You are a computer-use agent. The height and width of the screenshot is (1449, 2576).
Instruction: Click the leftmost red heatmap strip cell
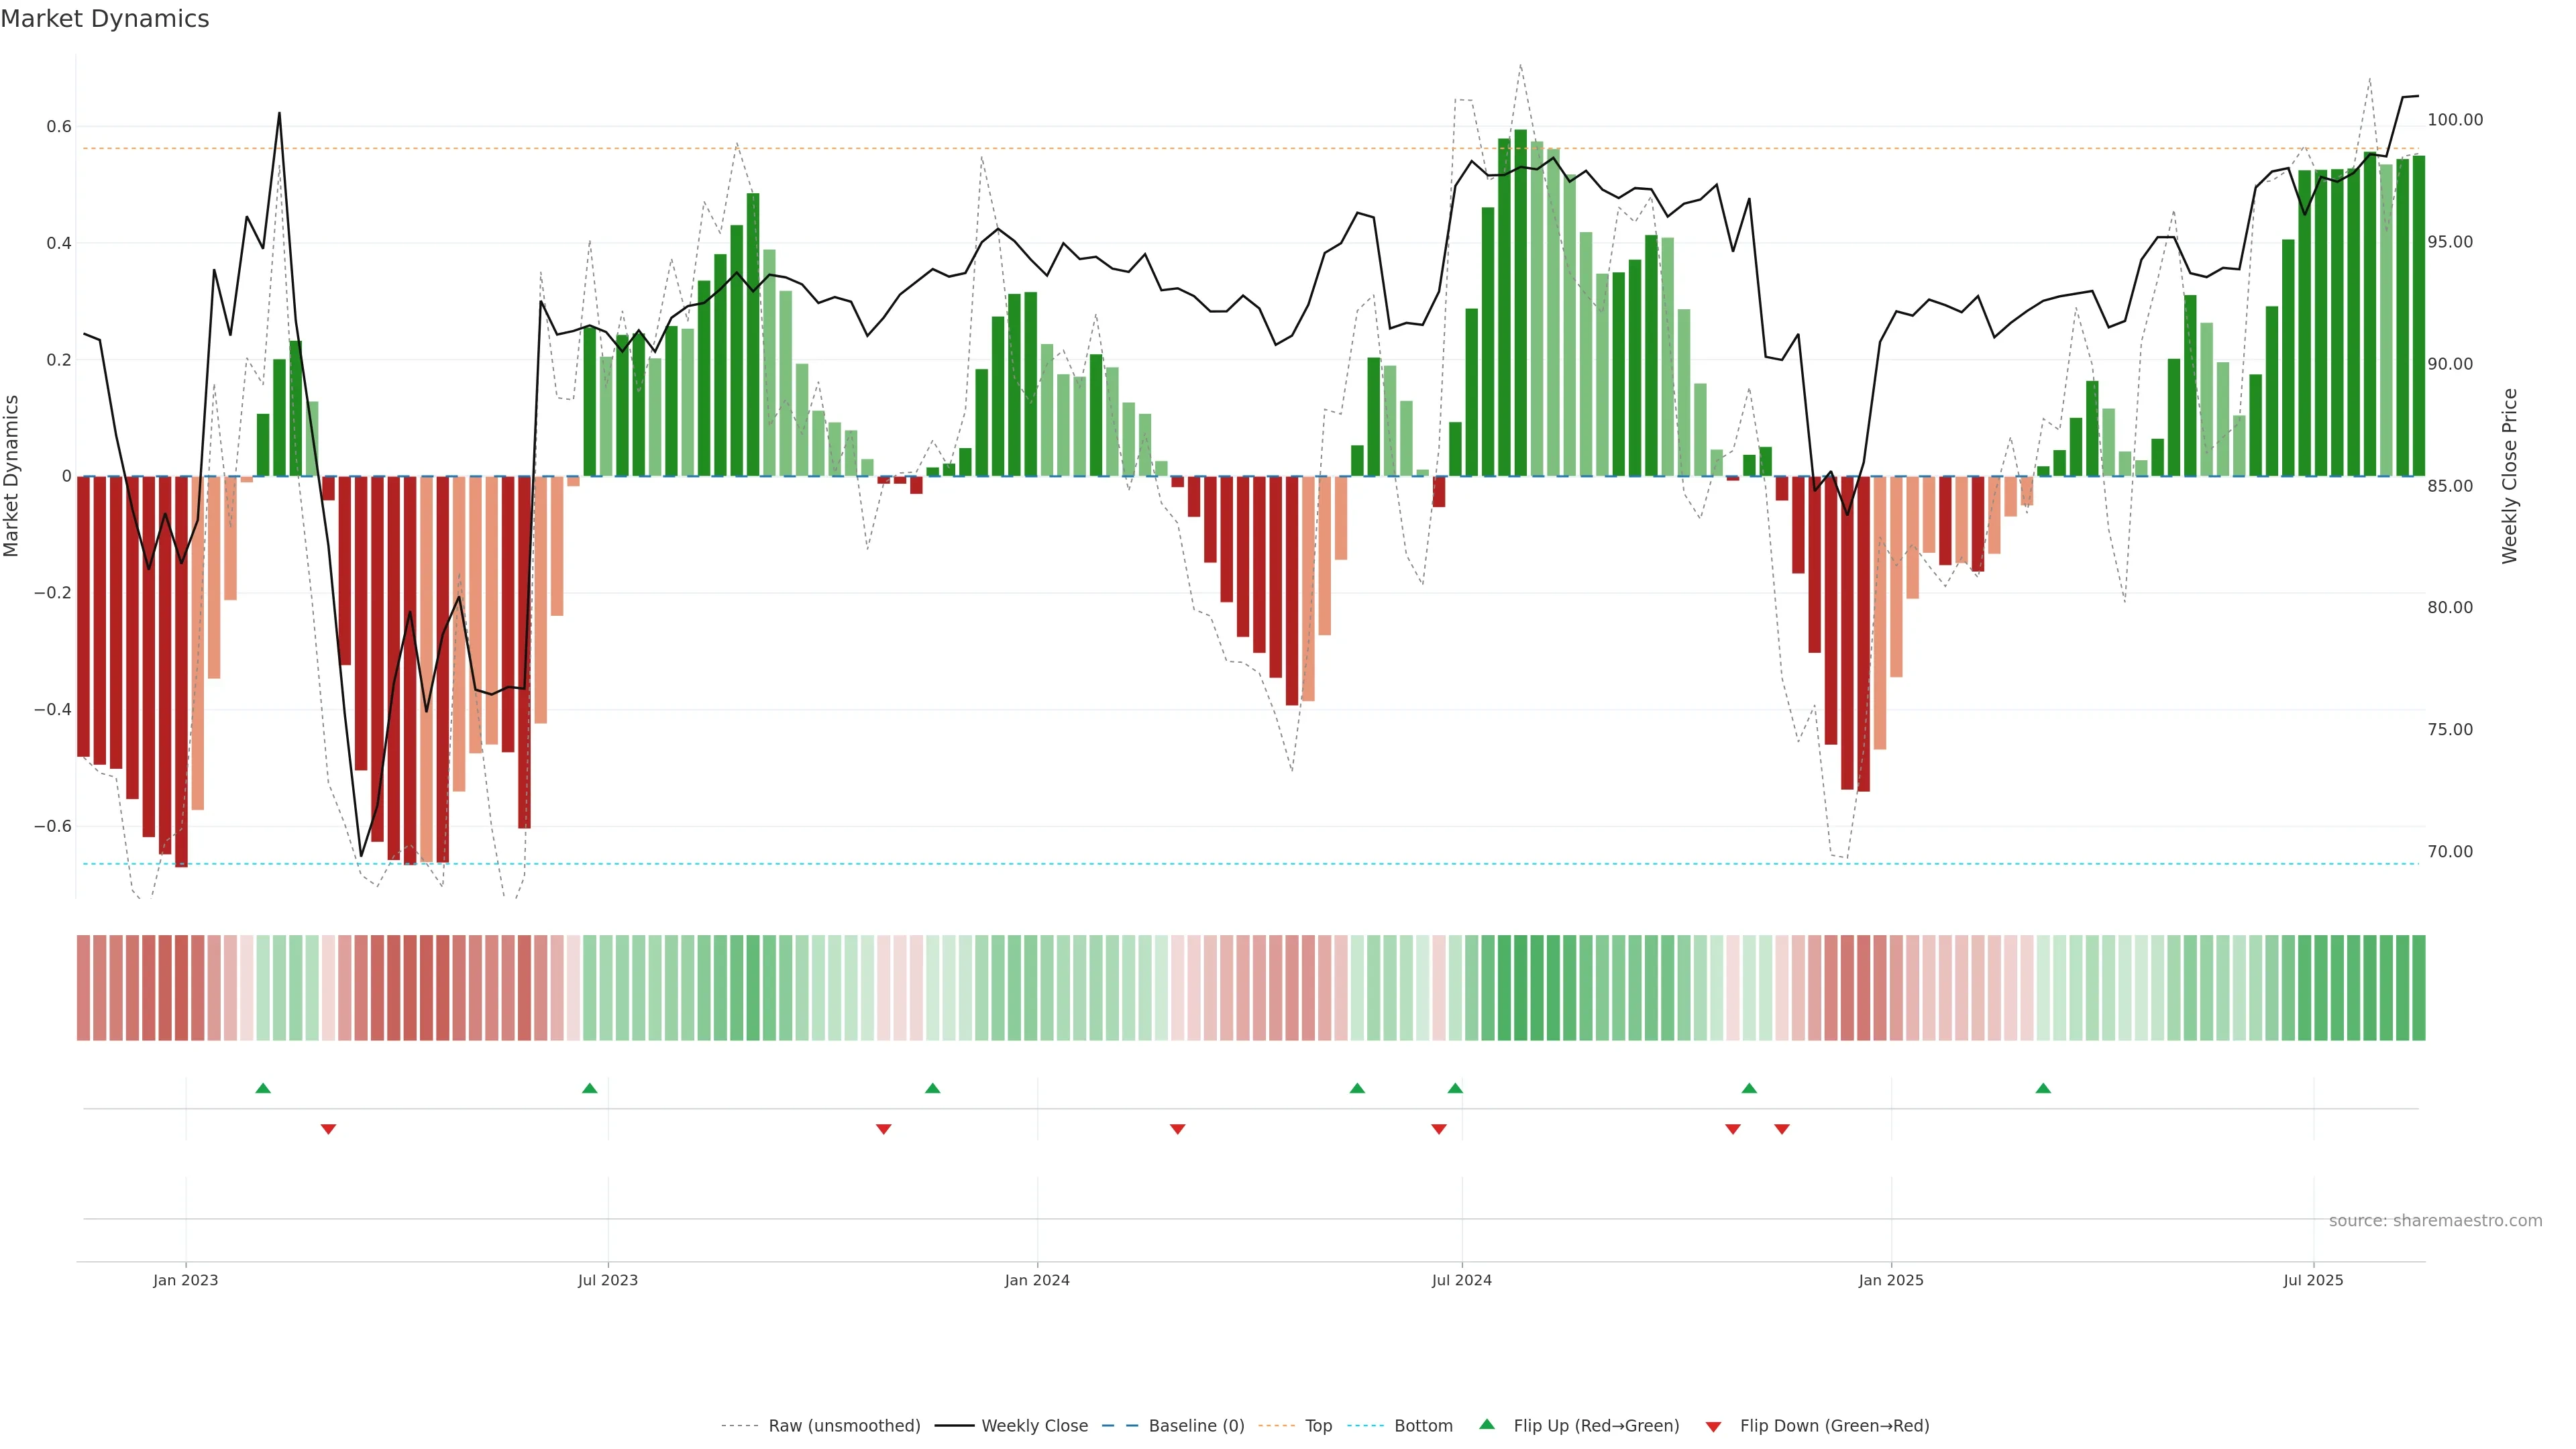tap(84, 988)
